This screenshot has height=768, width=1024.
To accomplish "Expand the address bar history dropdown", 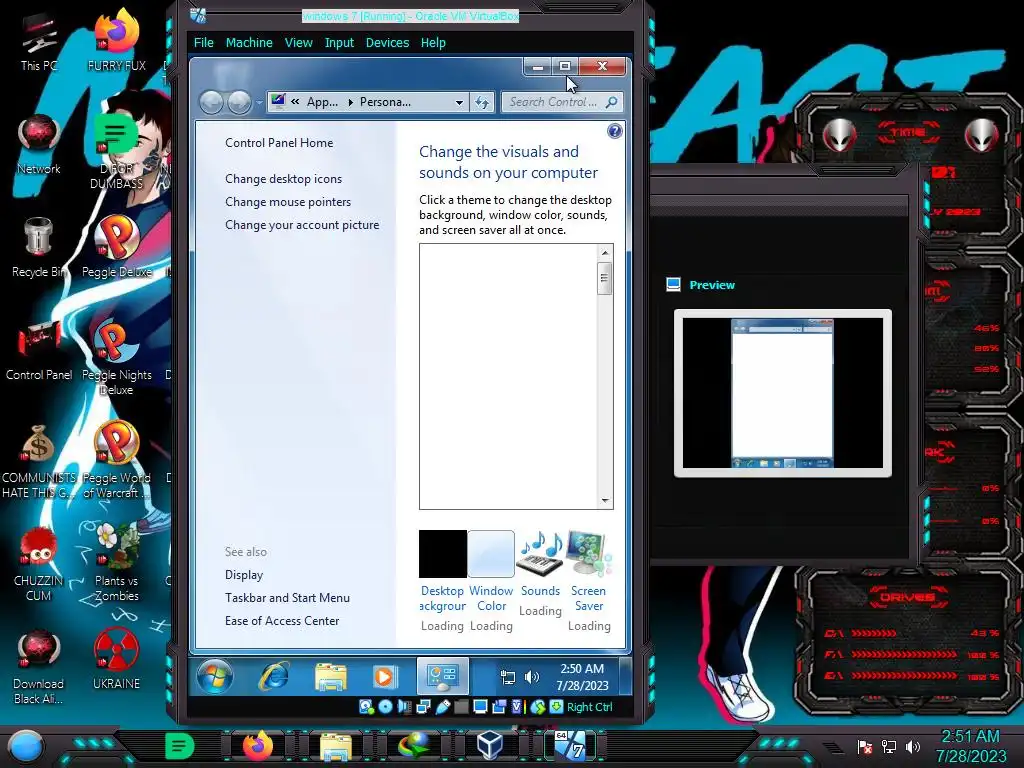I will point(459,103).
